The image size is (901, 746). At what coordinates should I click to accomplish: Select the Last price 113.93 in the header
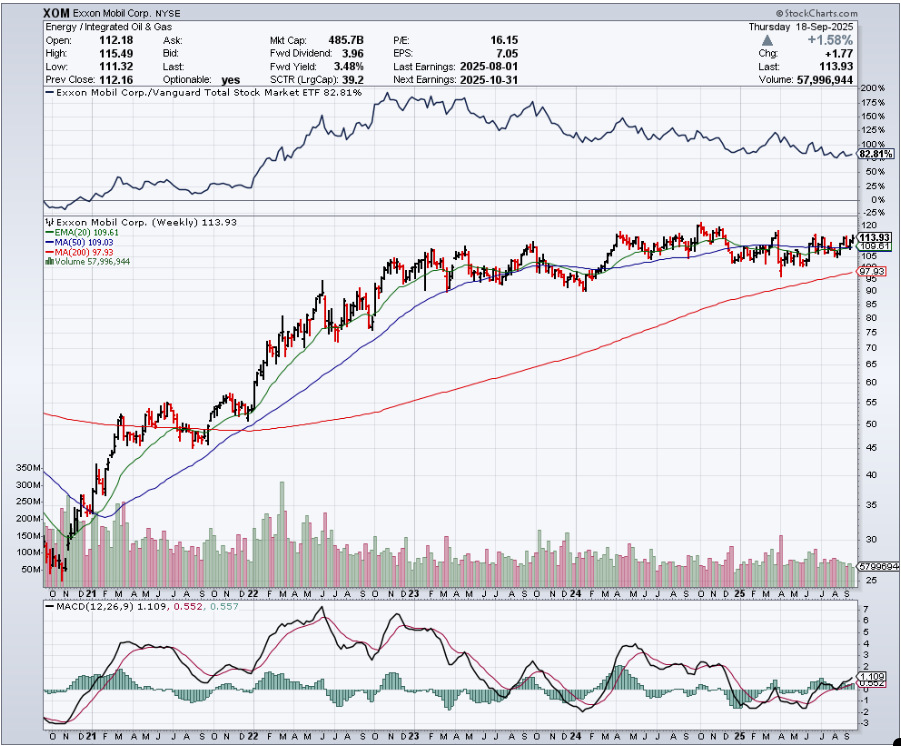point(836,67)
